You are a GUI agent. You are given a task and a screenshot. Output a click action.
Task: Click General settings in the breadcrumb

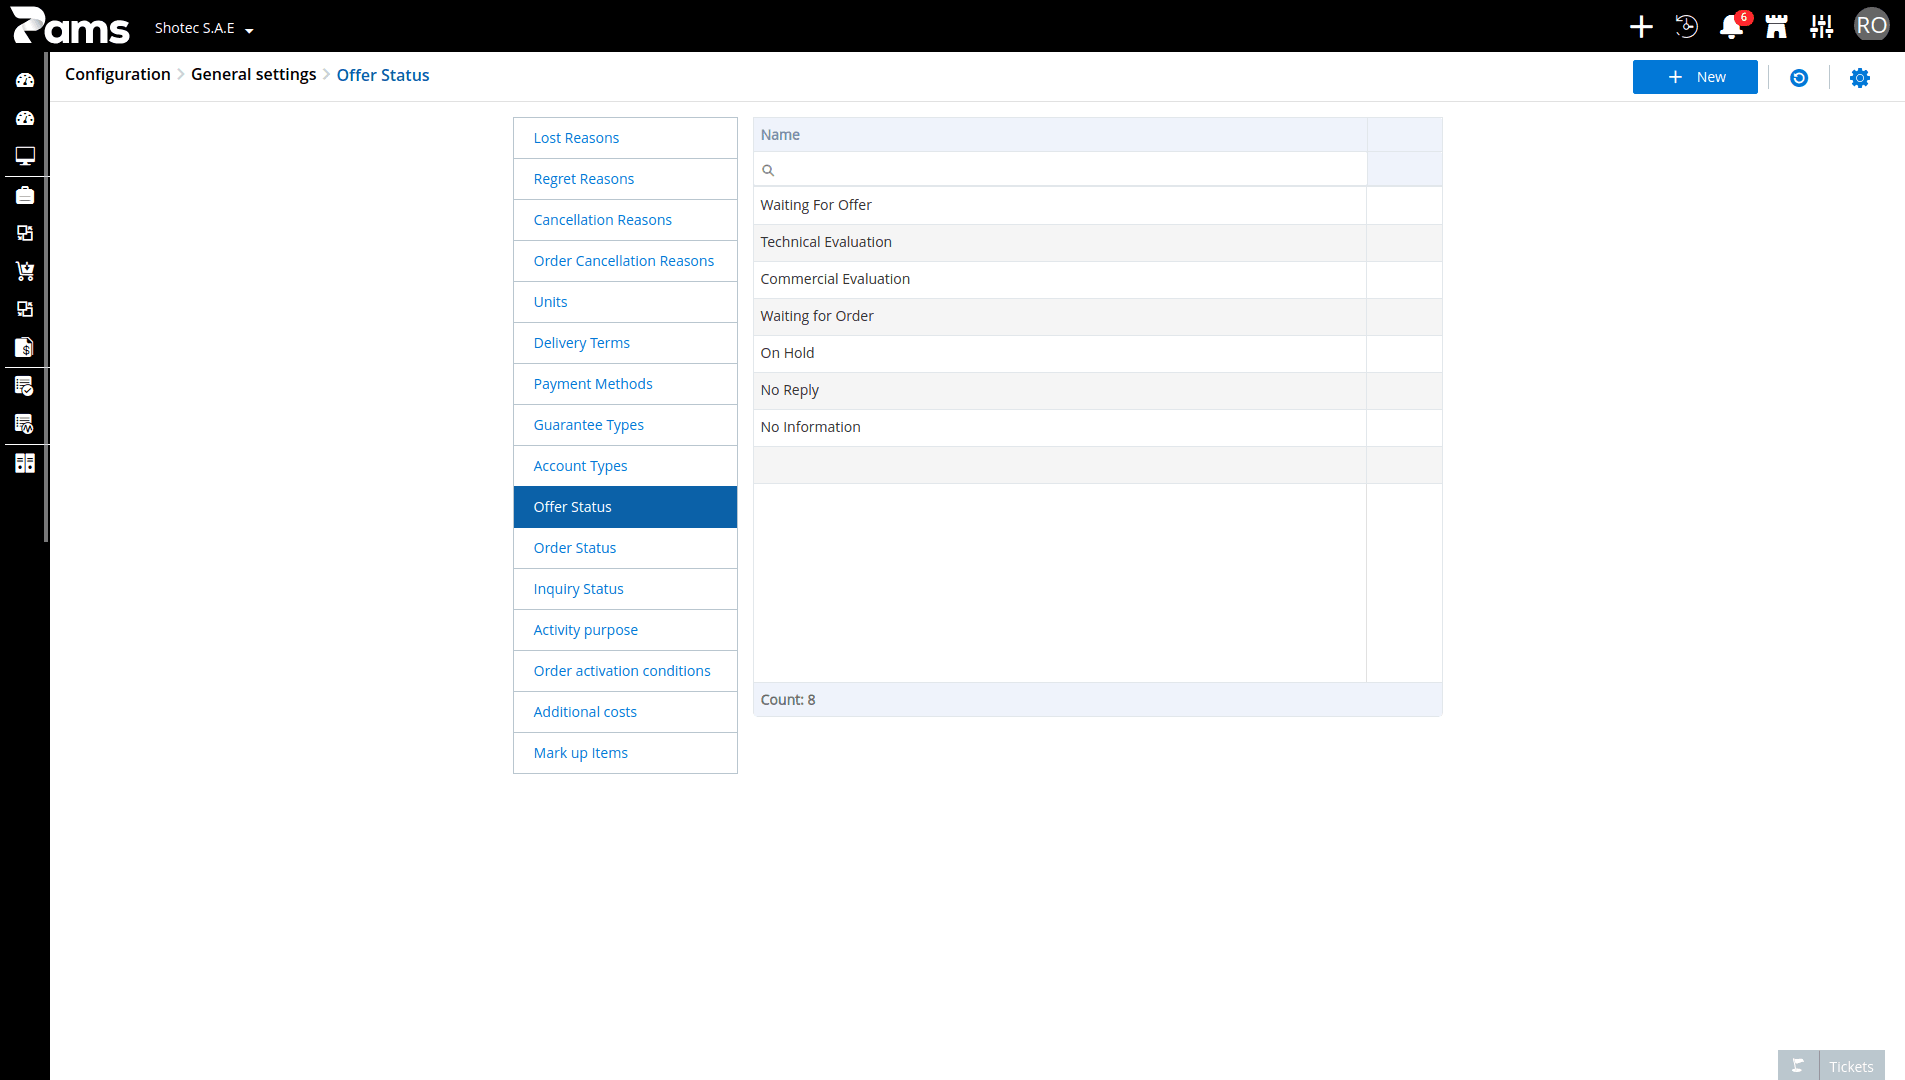[253, 74]
